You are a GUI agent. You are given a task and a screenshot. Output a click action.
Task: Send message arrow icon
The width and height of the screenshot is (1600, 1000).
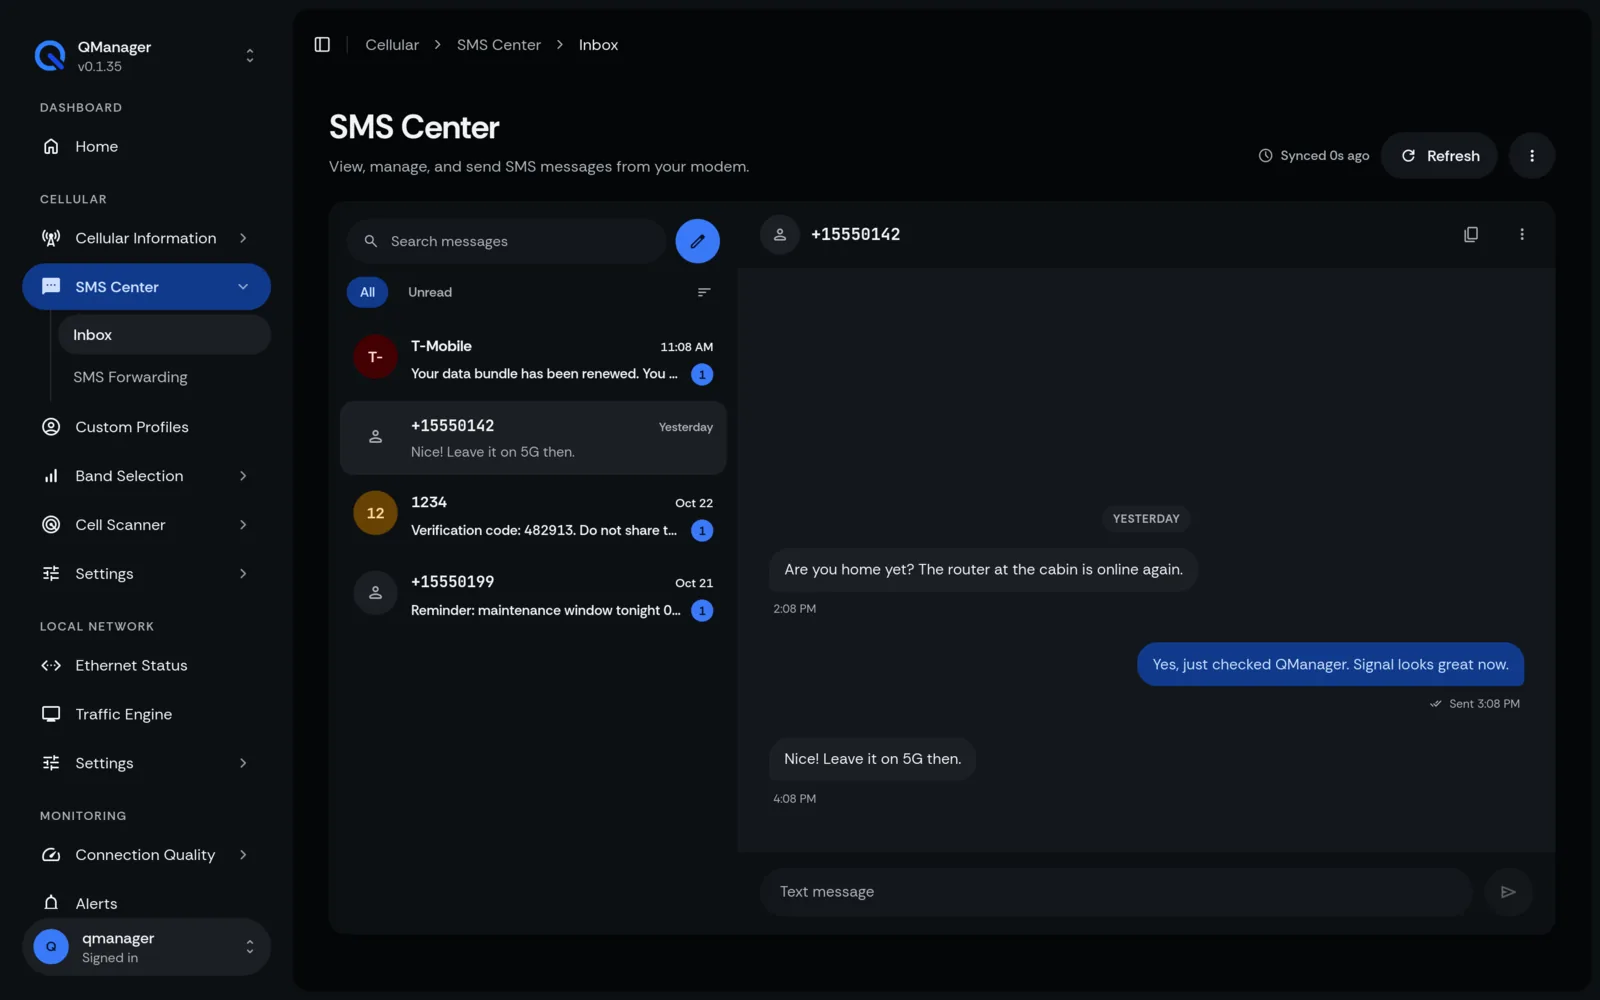[x=1508, y=892]
